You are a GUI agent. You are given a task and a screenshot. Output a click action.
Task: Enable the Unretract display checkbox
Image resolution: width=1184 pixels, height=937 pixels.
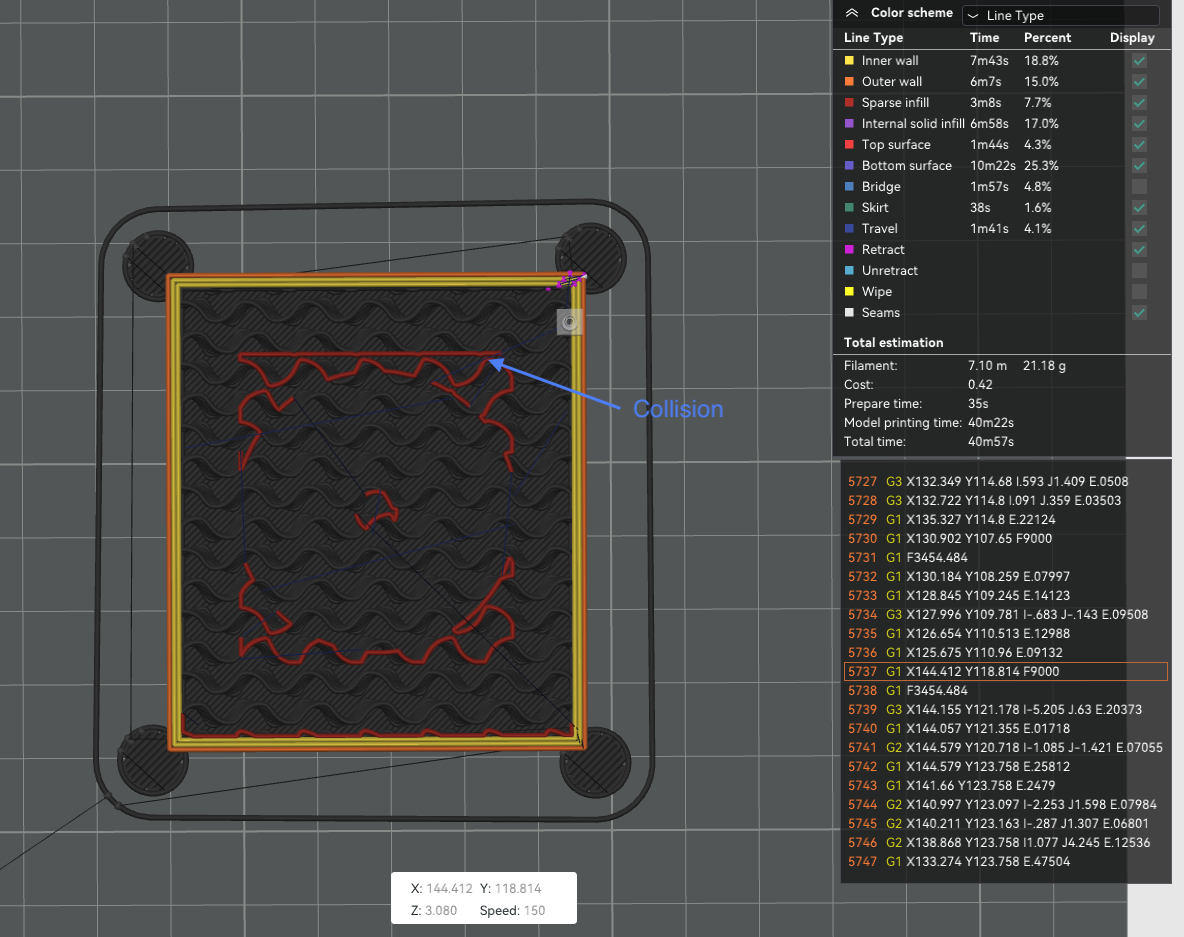pyautogui.click(x=1138, y=270)
